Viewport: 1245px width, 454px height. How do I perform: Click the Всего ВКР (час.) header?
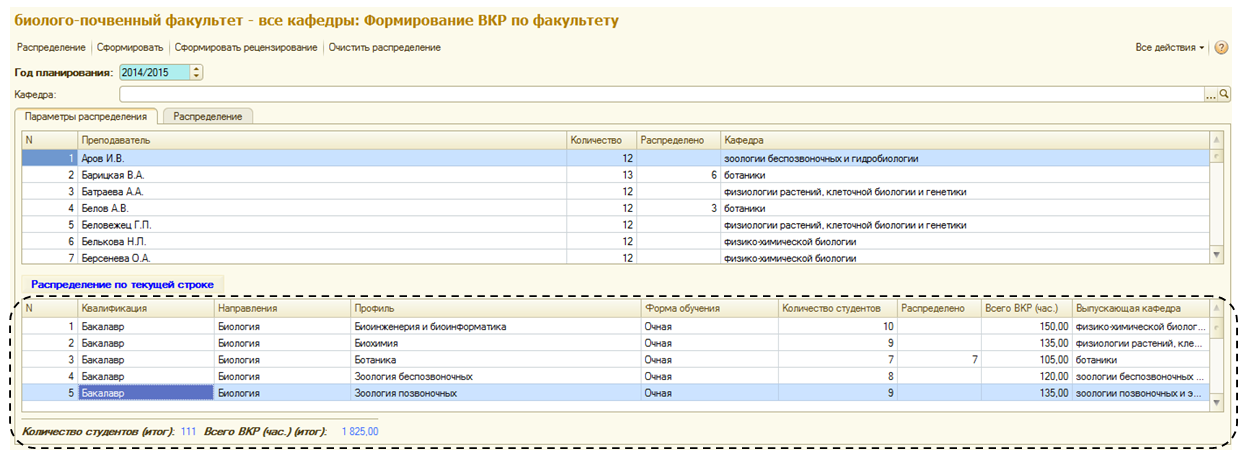(1026, 309)
